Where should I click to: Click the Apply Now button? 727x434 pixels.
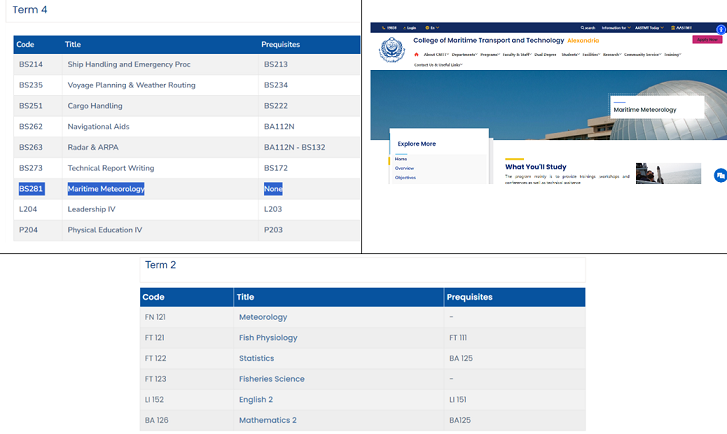pos(706,39)
